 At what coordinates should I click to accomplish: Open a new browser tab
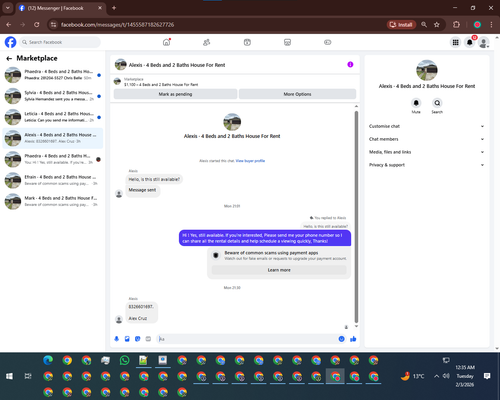(x=114, y=8)
